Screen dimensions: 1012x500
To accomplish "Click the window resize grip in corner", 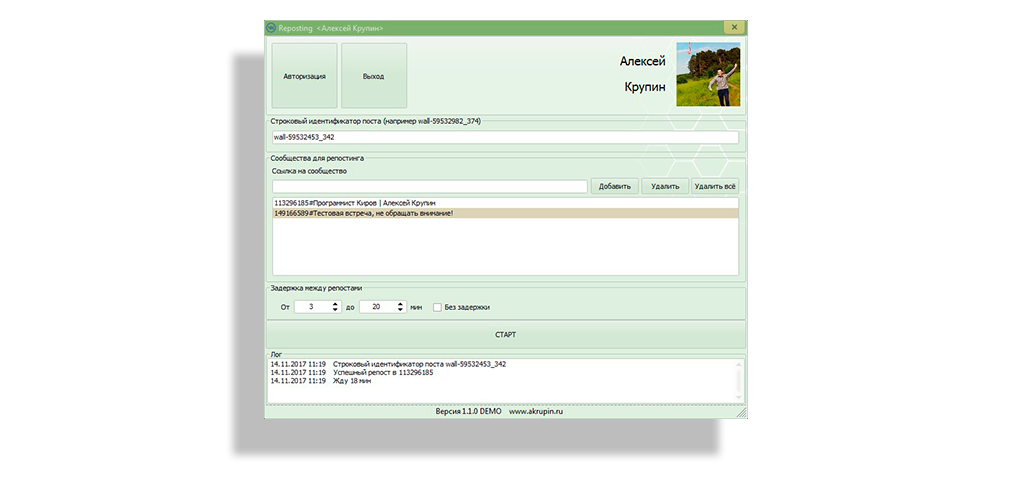I will (741, 411).
